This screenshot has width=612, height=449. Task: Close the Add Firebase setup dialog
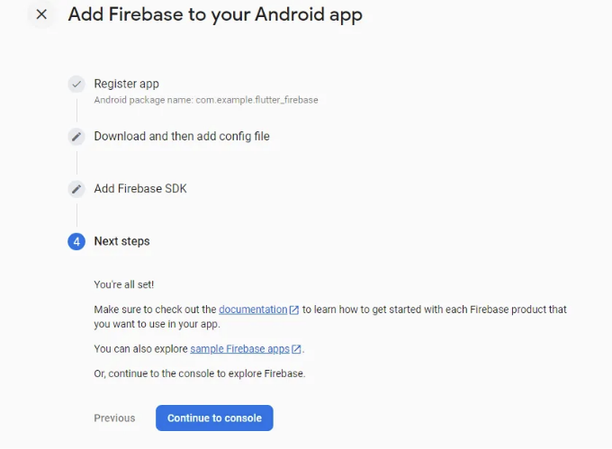click(41, 14)
